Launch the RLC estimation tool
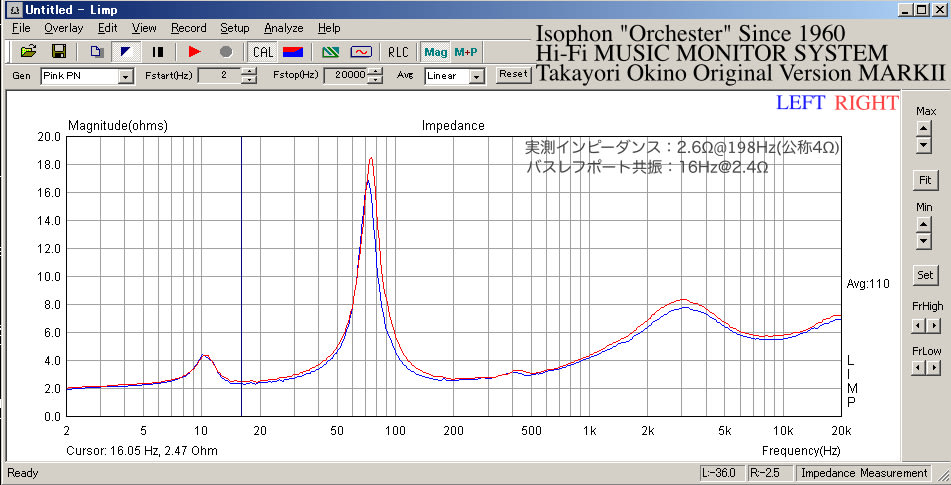 pyautogui.click(x=398, y=52)
